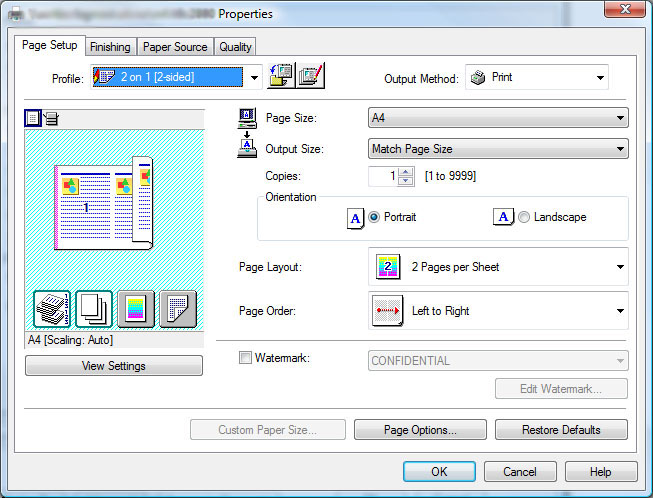Click the profile icon in Profile box
Viewport: 653px width, 498px height.
tap(104, 77)
